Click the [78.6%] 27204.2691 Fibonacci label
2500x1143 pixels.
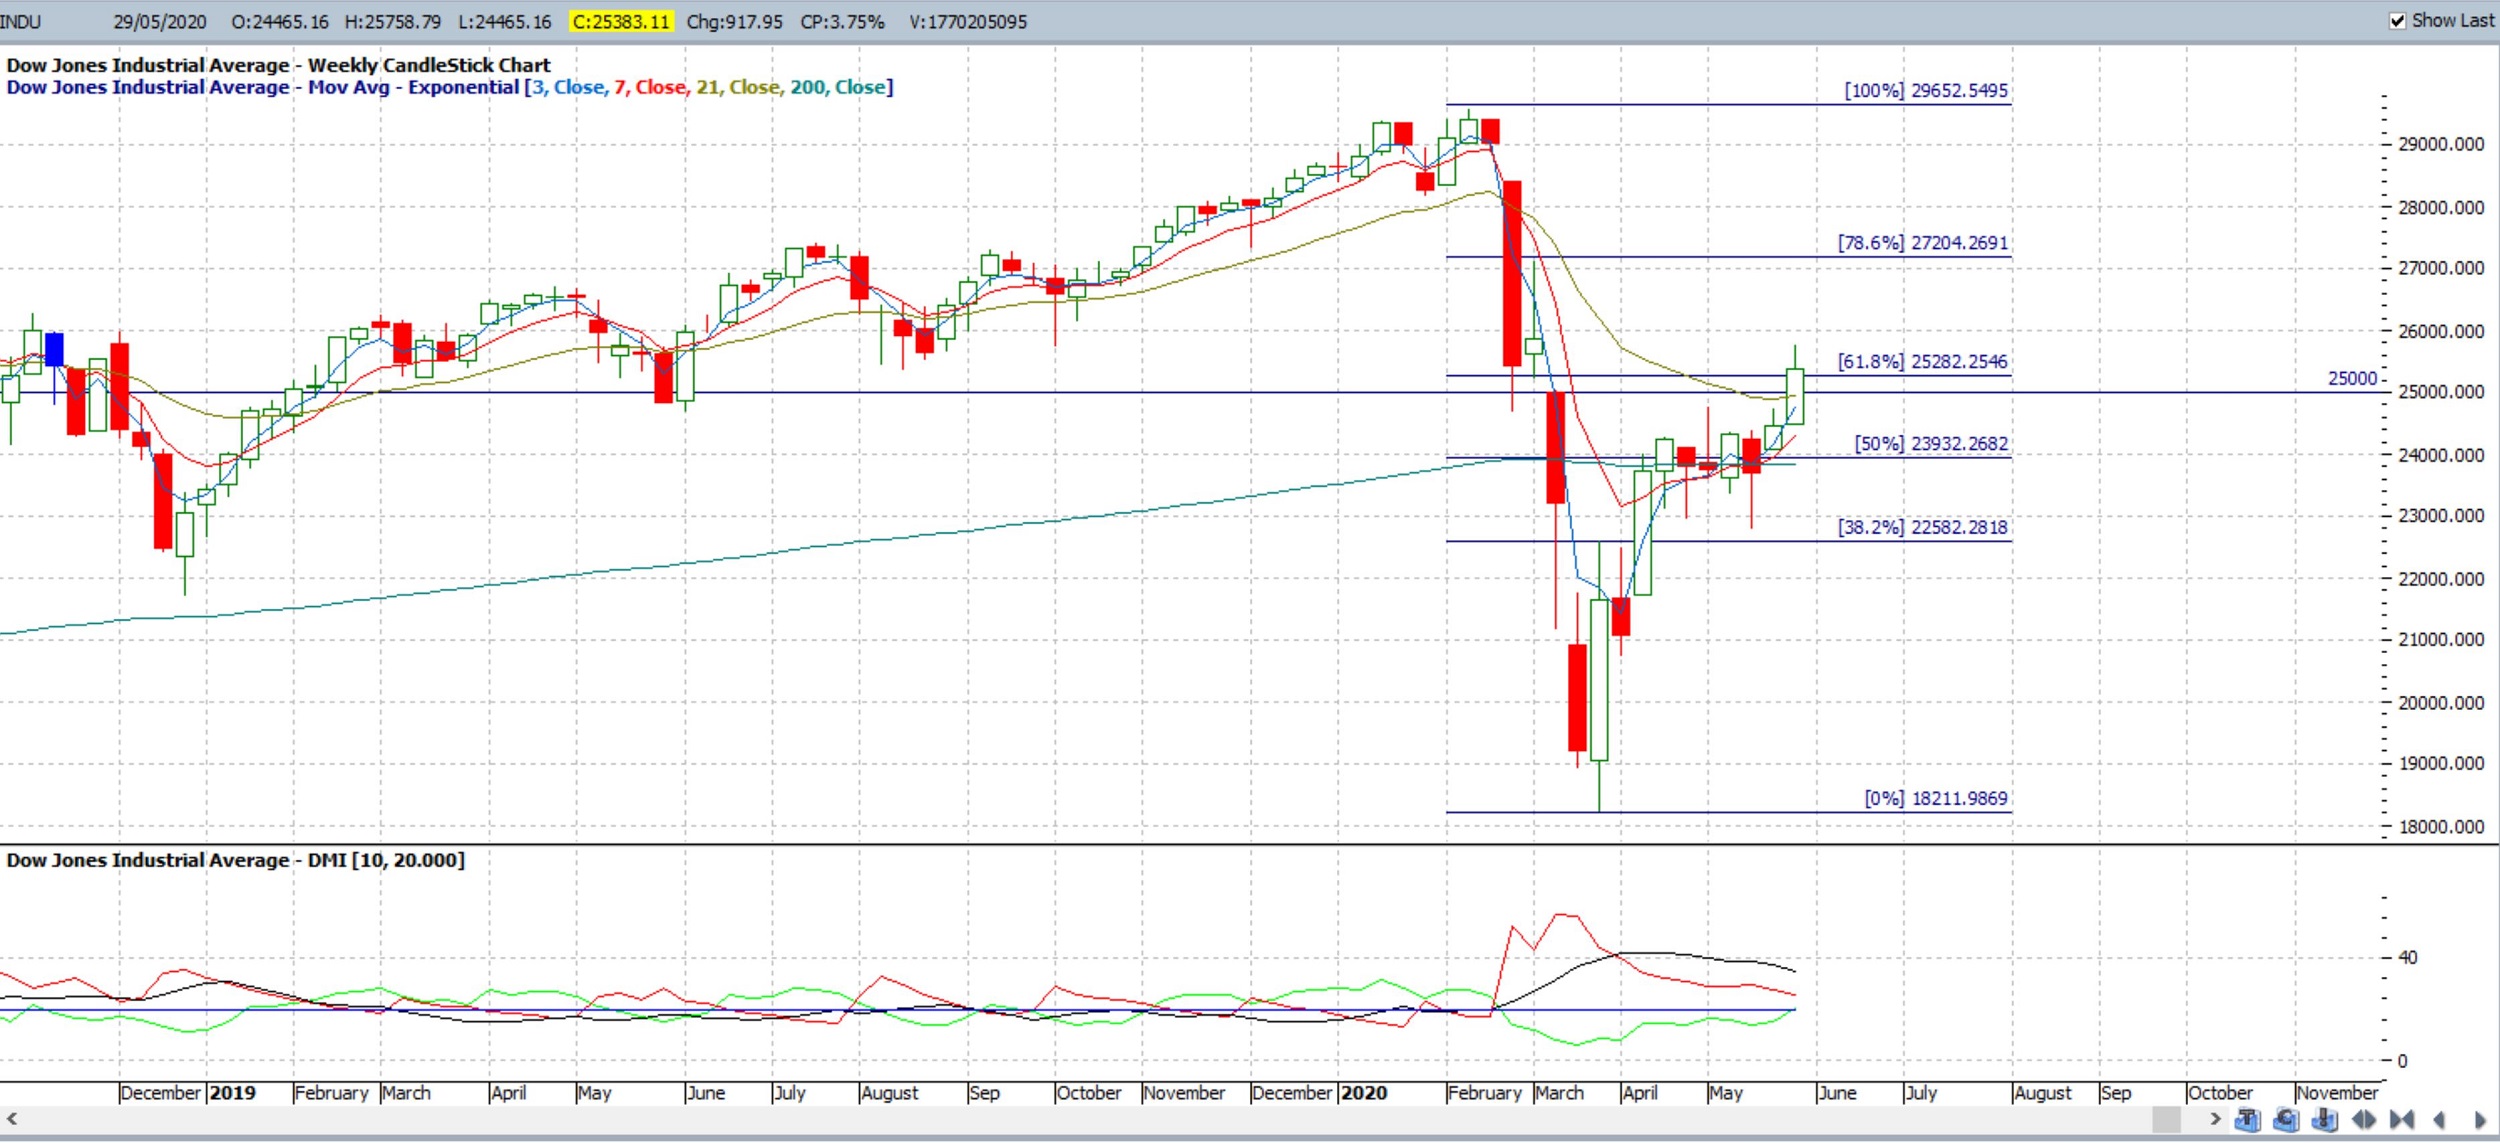(1922, 243)
